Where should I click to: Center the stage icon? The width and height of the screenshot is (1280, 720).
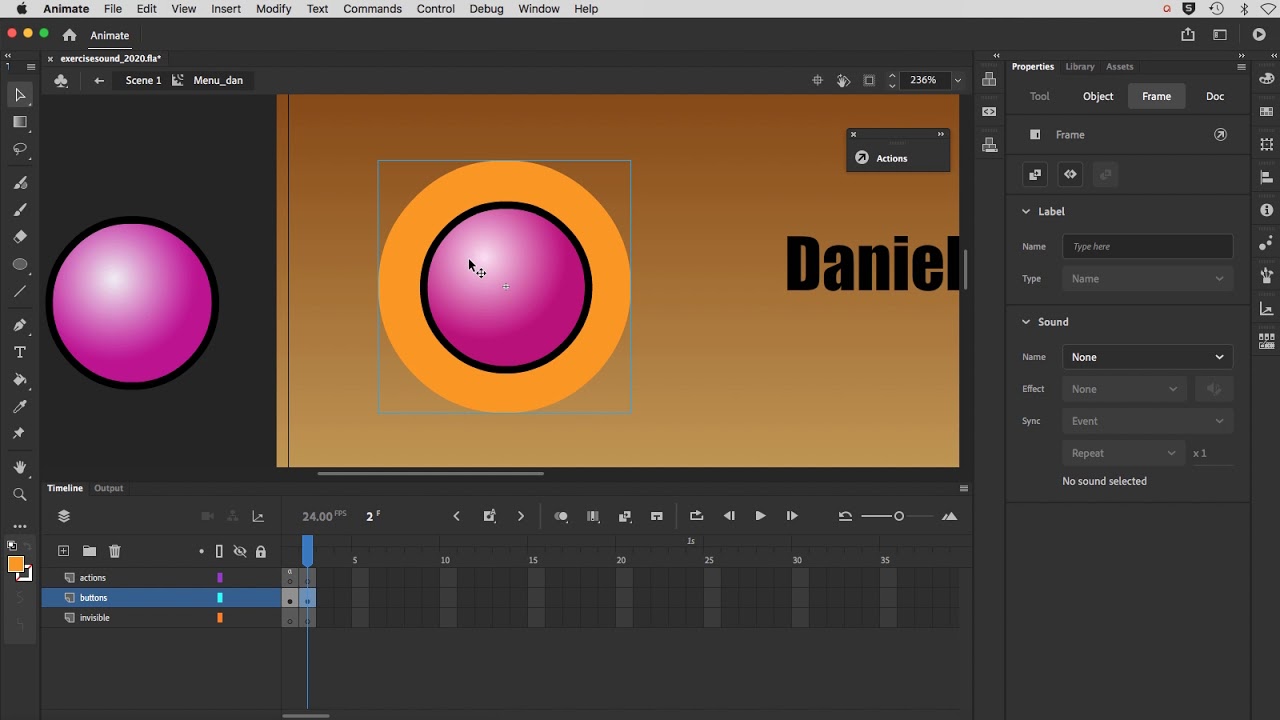coord(817,80)
